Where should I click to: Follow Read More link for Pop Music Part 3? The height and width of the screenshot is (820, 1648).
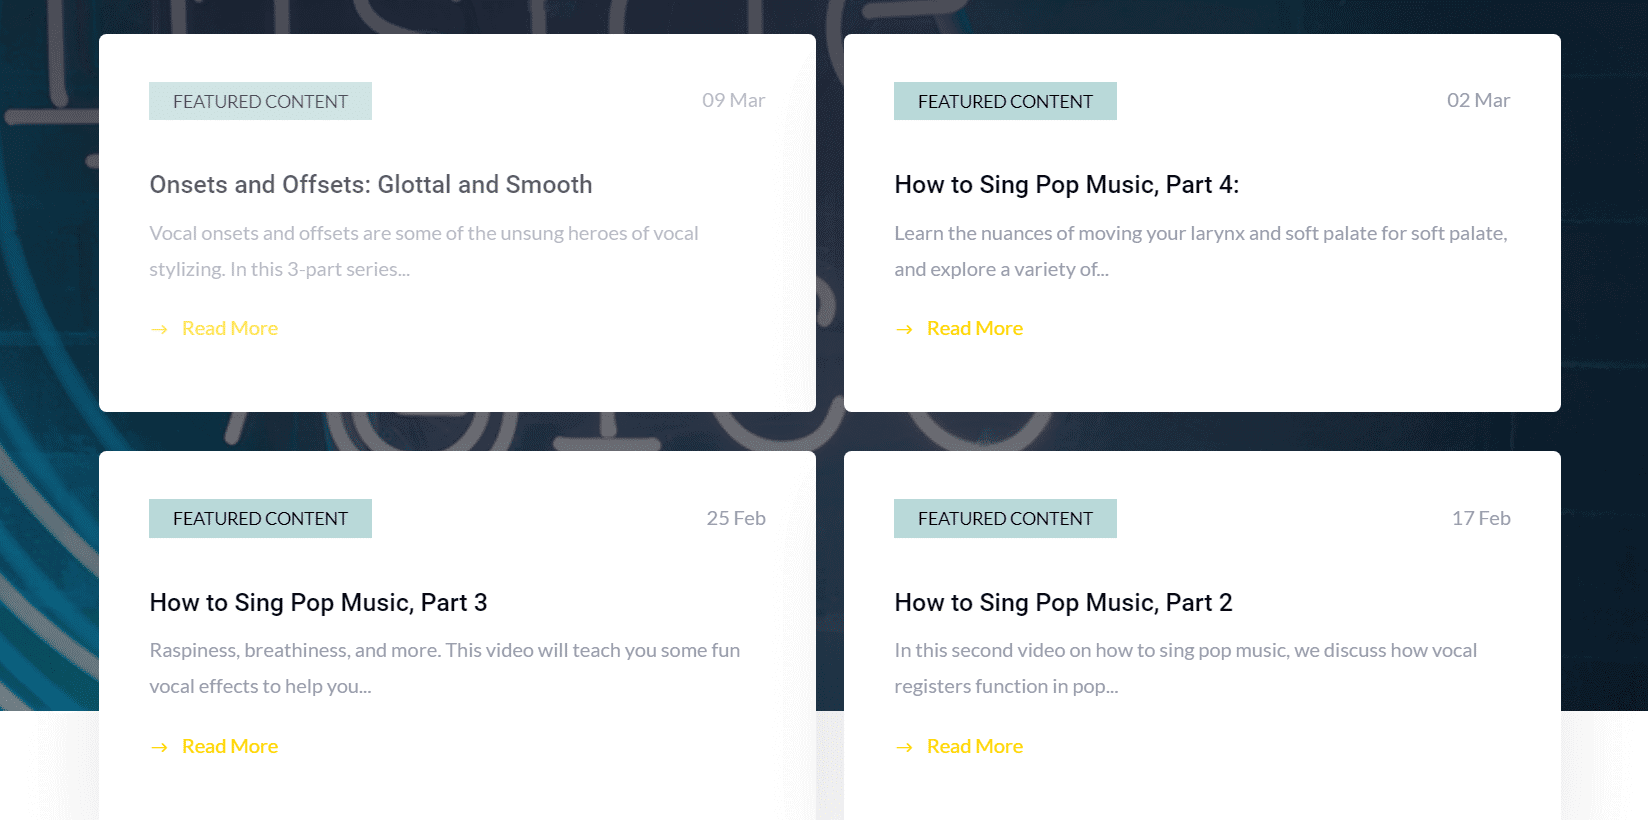coord(229,746)
